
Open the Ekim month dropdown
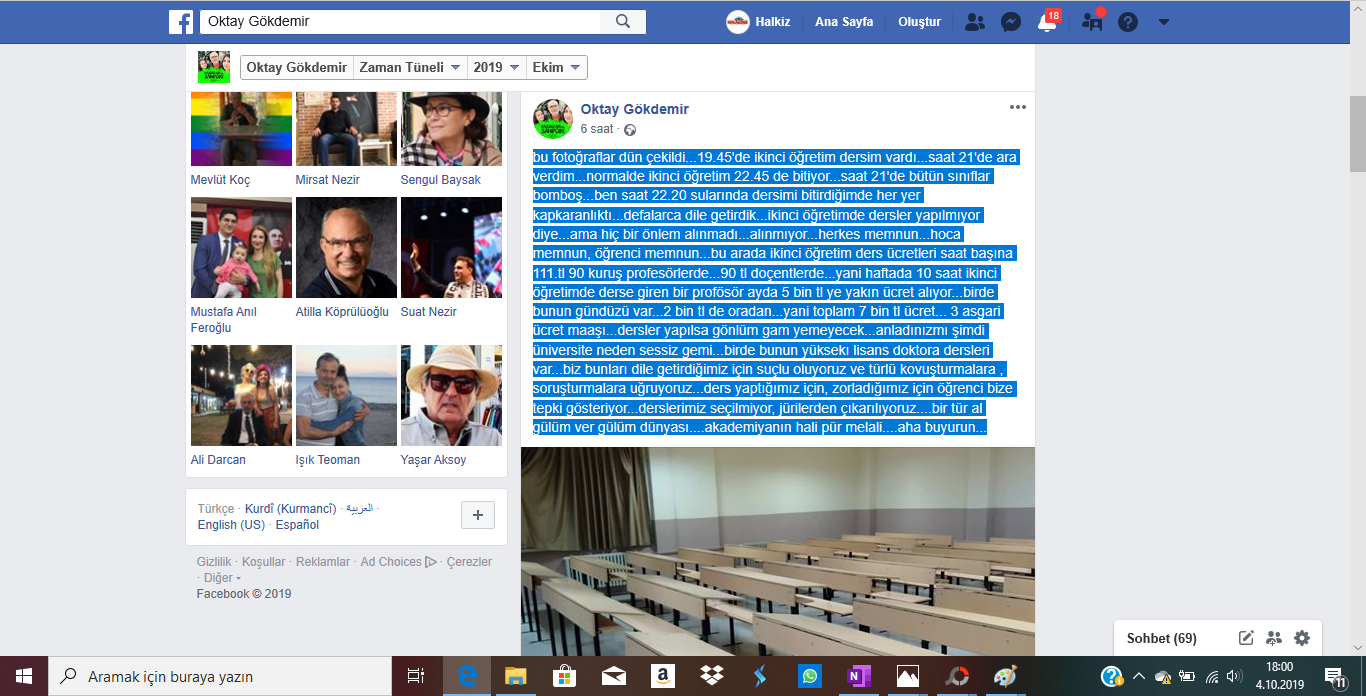557,67
